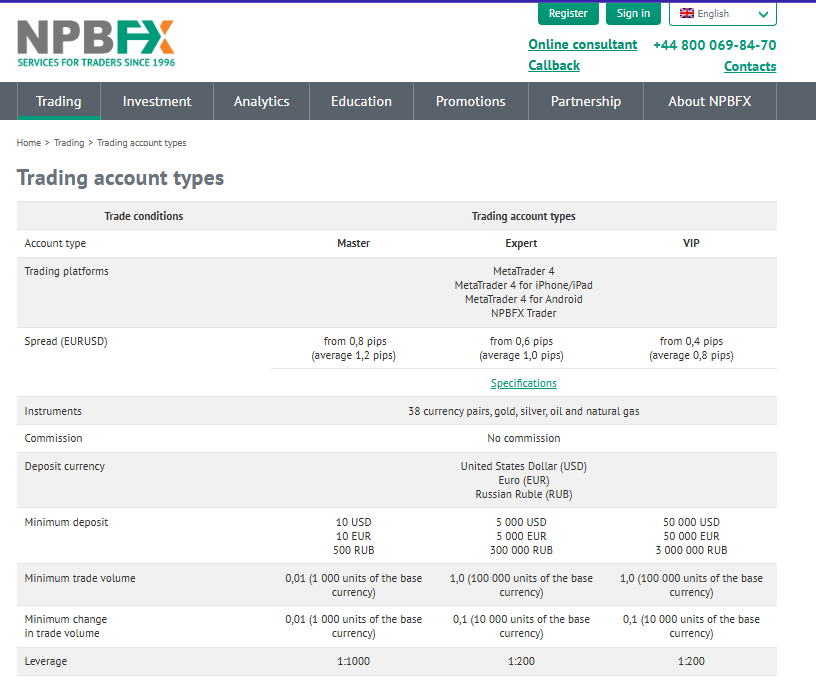Click '10 USD' Master minimum deposit
Image resolution: width=816 pixels, height=683 pixels.
click(353, 522)
